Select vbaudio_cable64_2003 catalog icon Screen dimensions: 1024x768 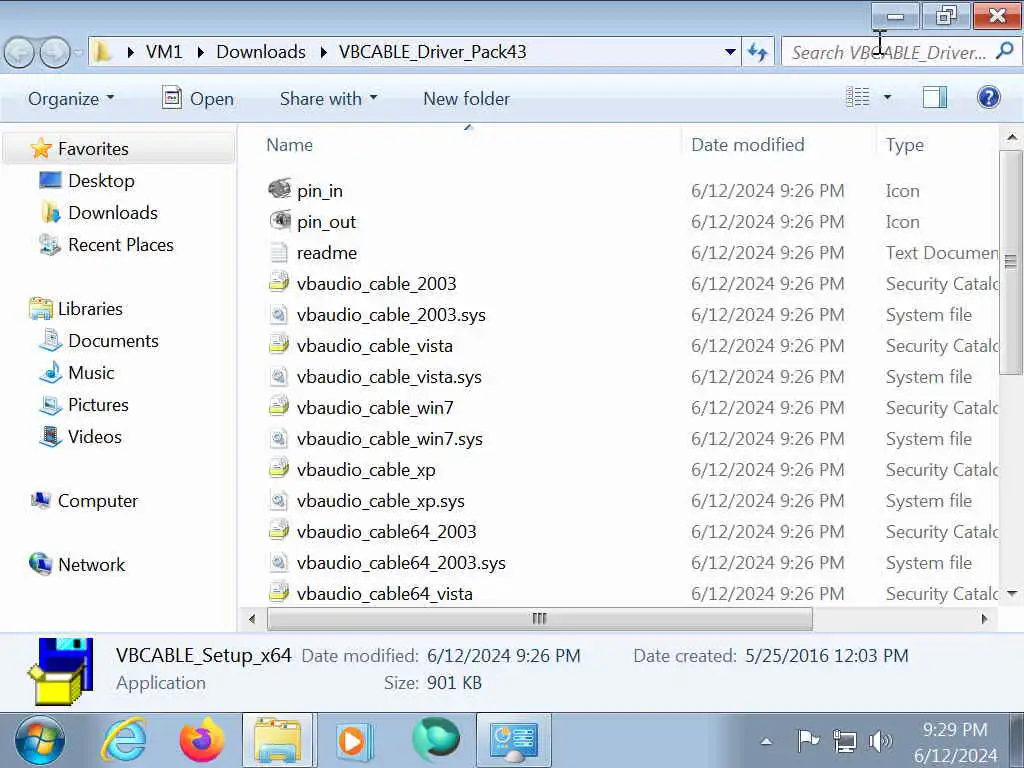click(280, 531)
